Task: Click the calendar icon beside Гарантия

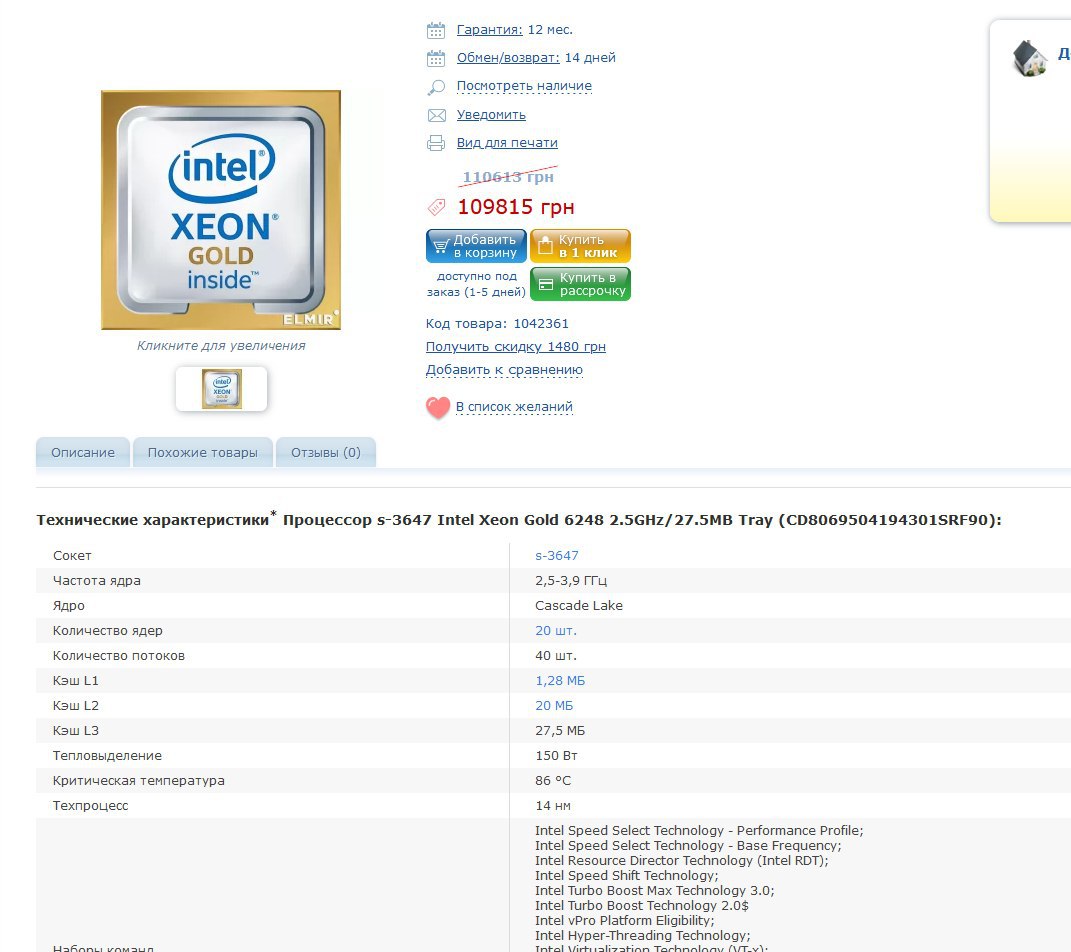Action: 436,30
